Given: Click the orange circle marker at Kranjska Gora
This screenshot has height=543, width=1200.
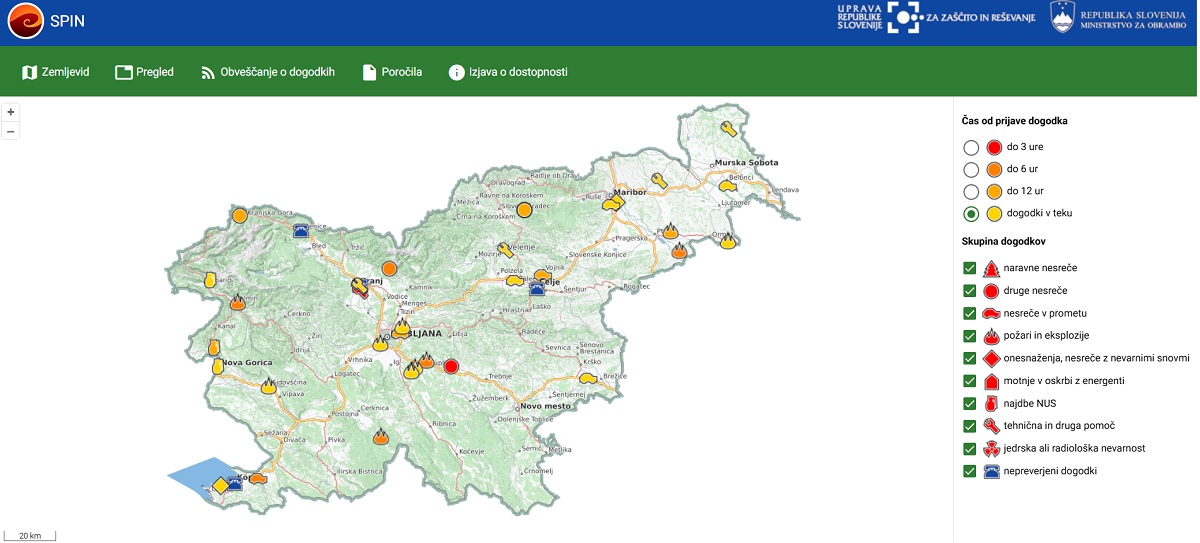Looking at the screenshot, I should point(240,215).
